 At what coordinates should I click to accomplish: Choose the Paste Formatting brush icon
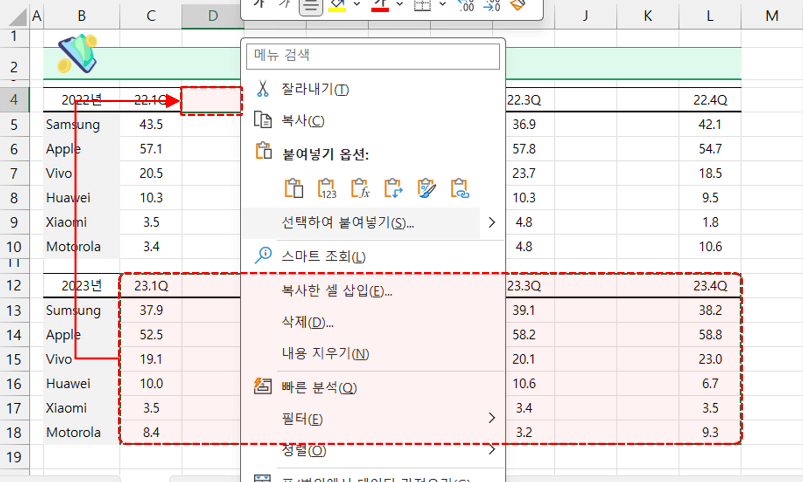click(427, 188)
